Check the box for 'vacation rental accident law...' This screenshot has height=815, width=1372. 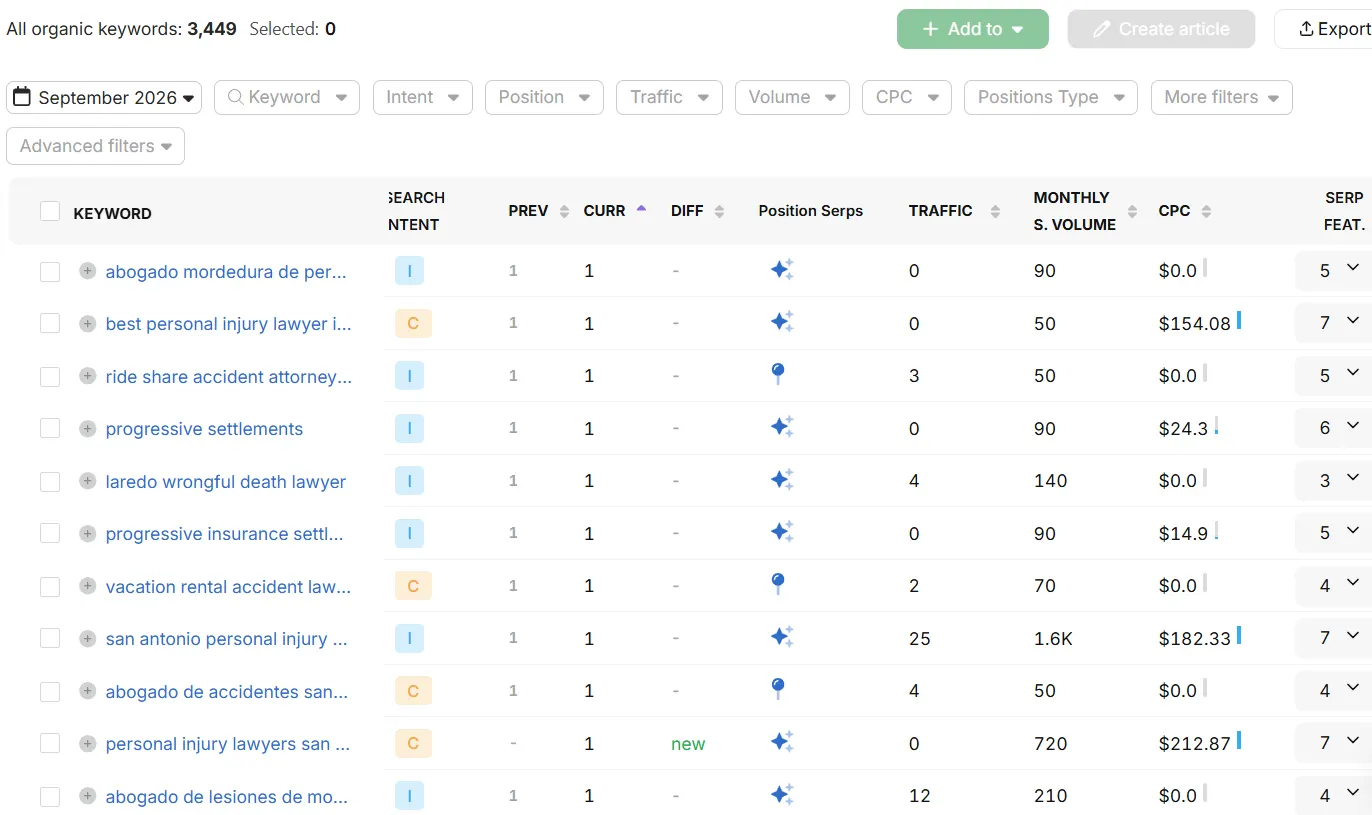click(x=50, y=587)
